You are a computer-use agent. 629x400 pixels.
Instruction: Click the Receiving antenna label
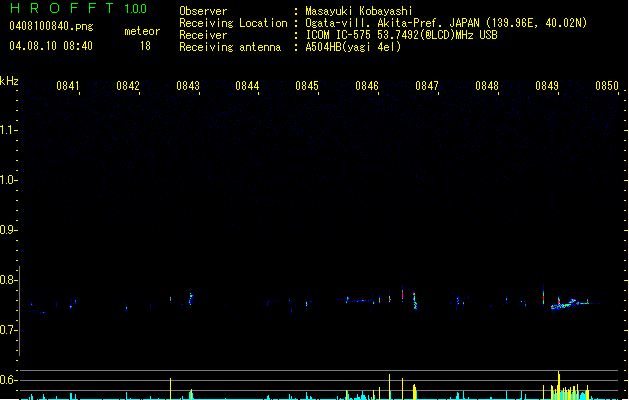click(230, 47)
